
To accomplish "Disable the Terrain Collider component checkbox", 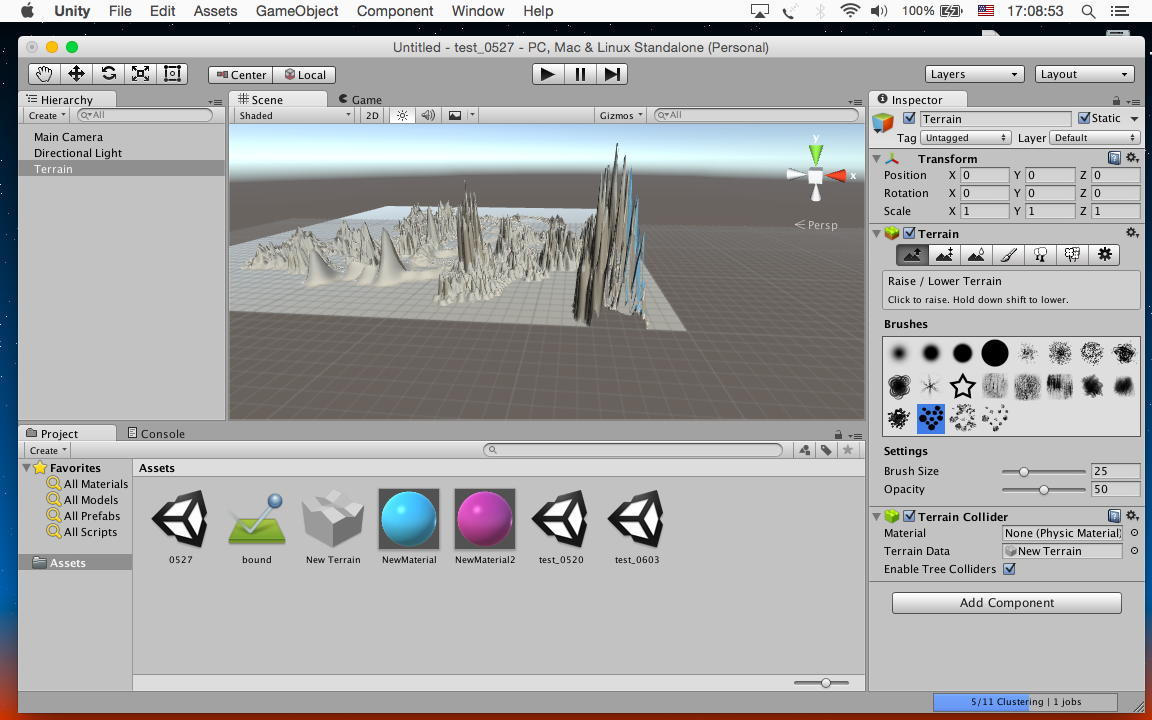I will click(x=909, y=517).
